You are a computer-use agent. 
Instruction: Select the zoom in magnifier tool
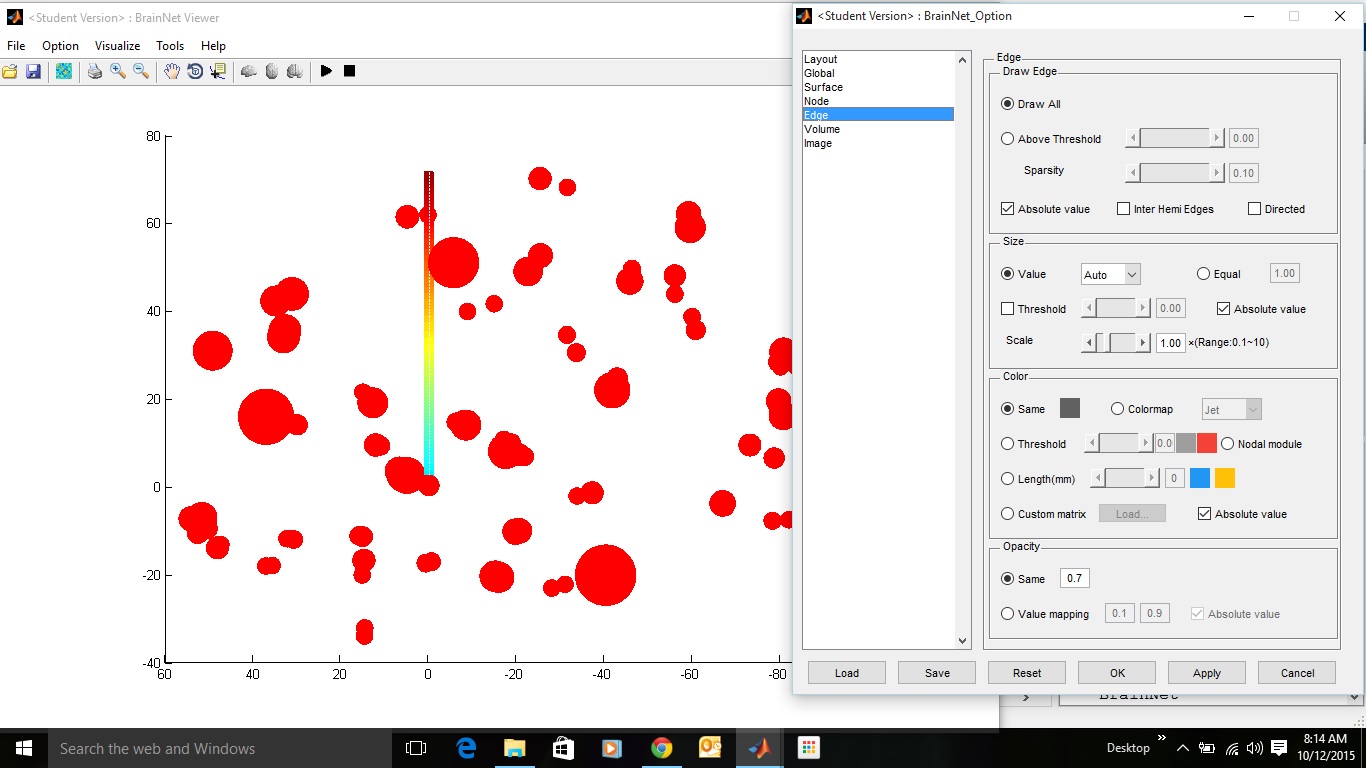tap(118, 71)
